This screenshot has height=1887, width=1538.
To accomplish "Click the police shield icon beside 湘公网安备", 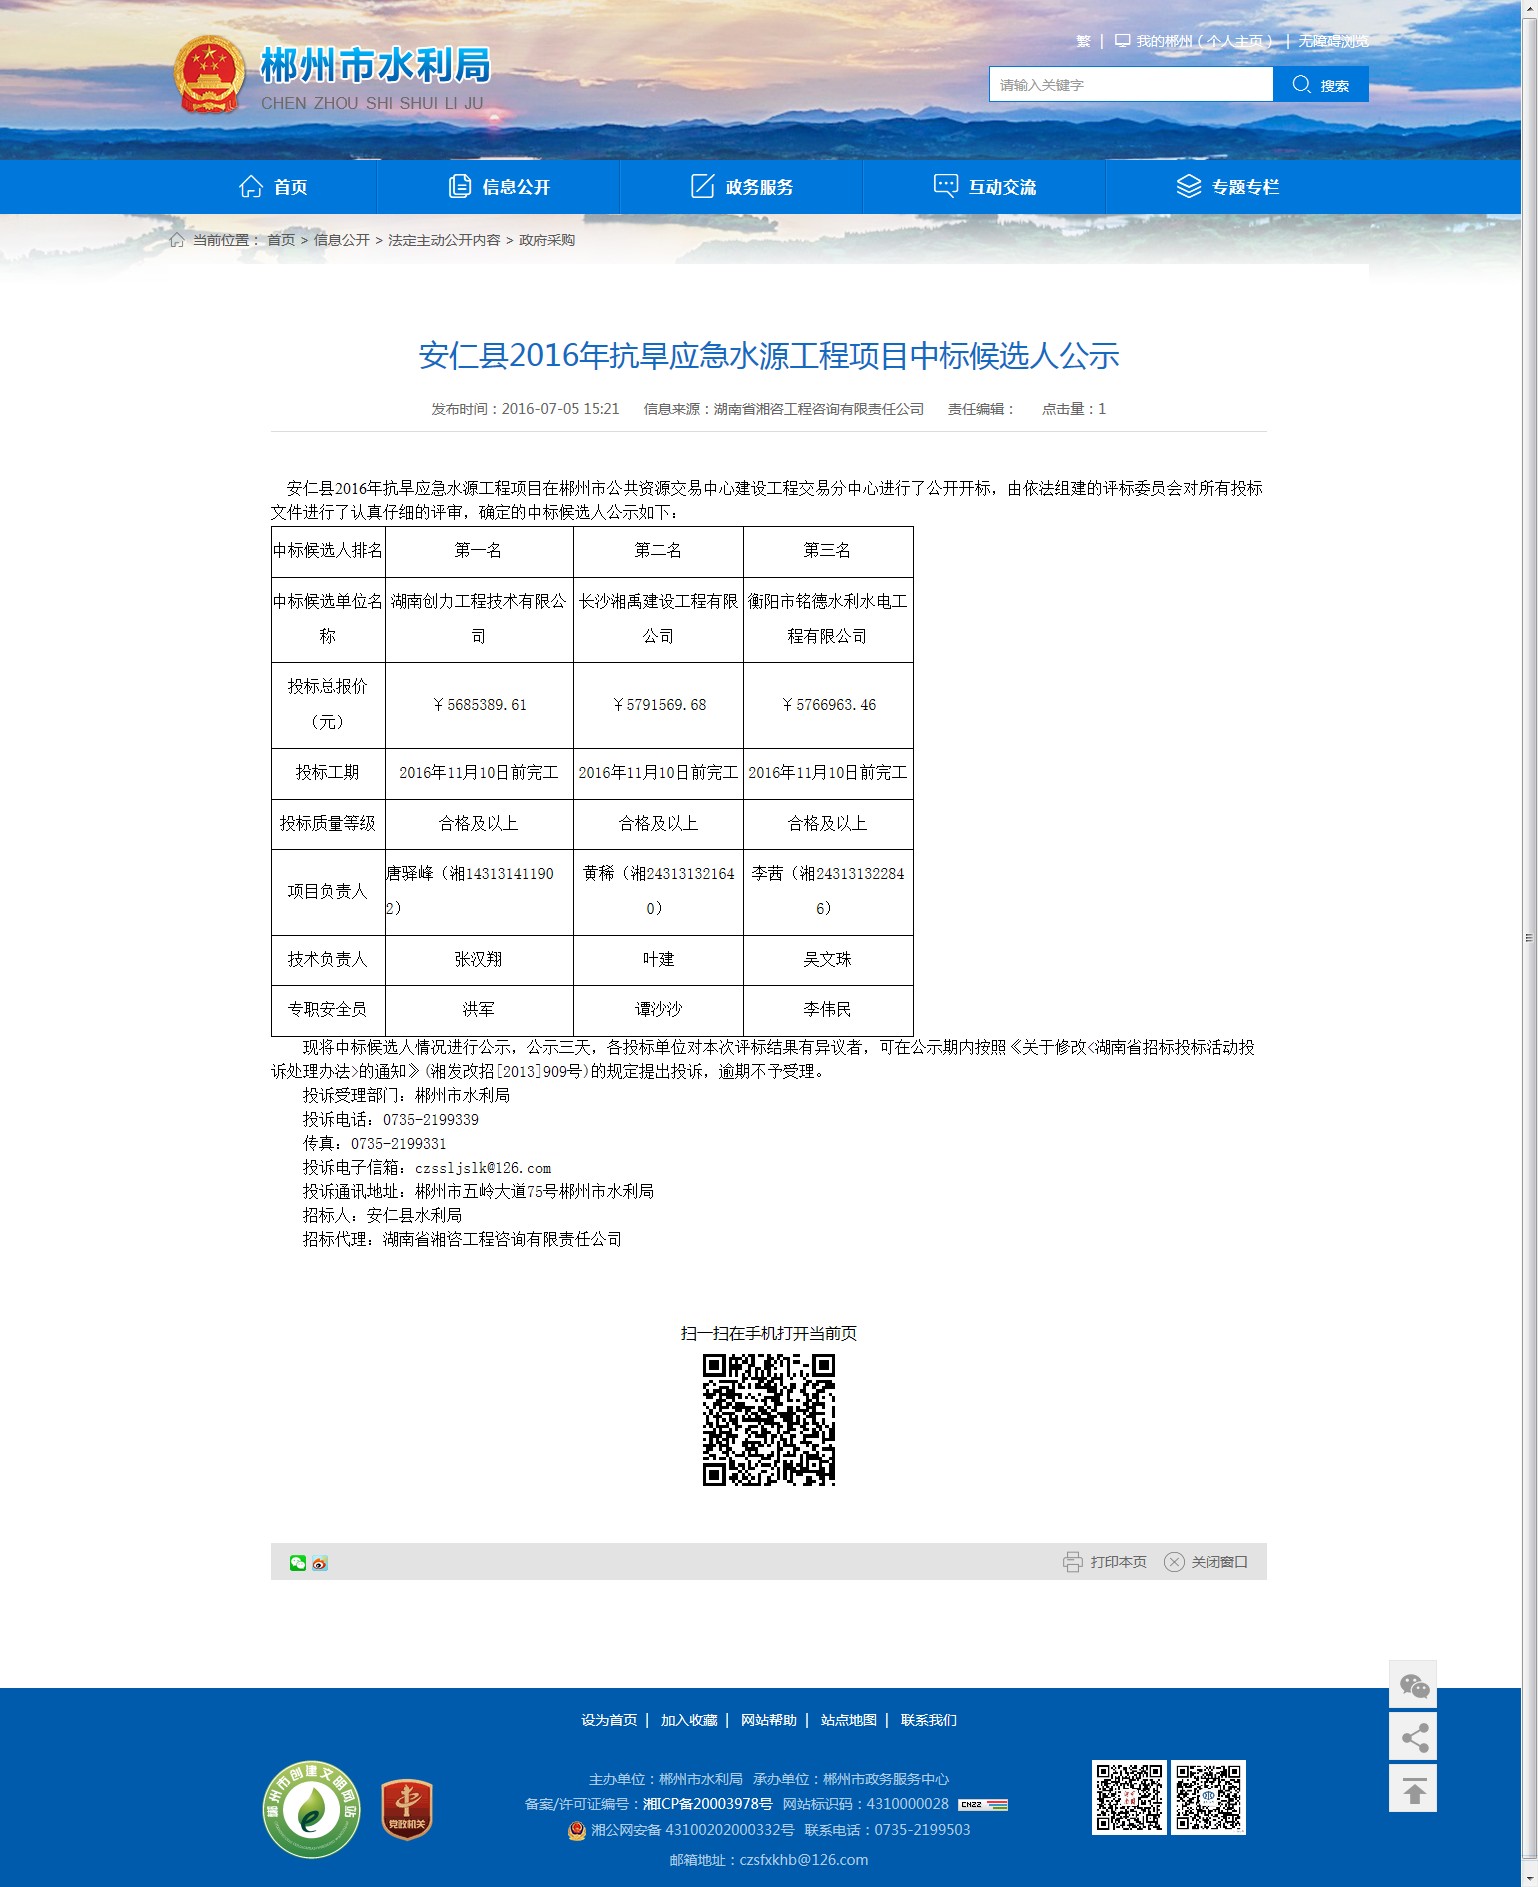I will point(576,1830).
